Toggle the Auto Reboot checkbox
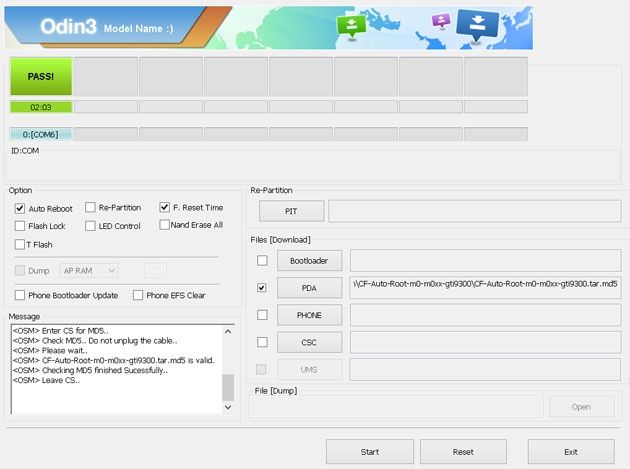The height and width of the screenshot is (469, 630). coord(20,208)
